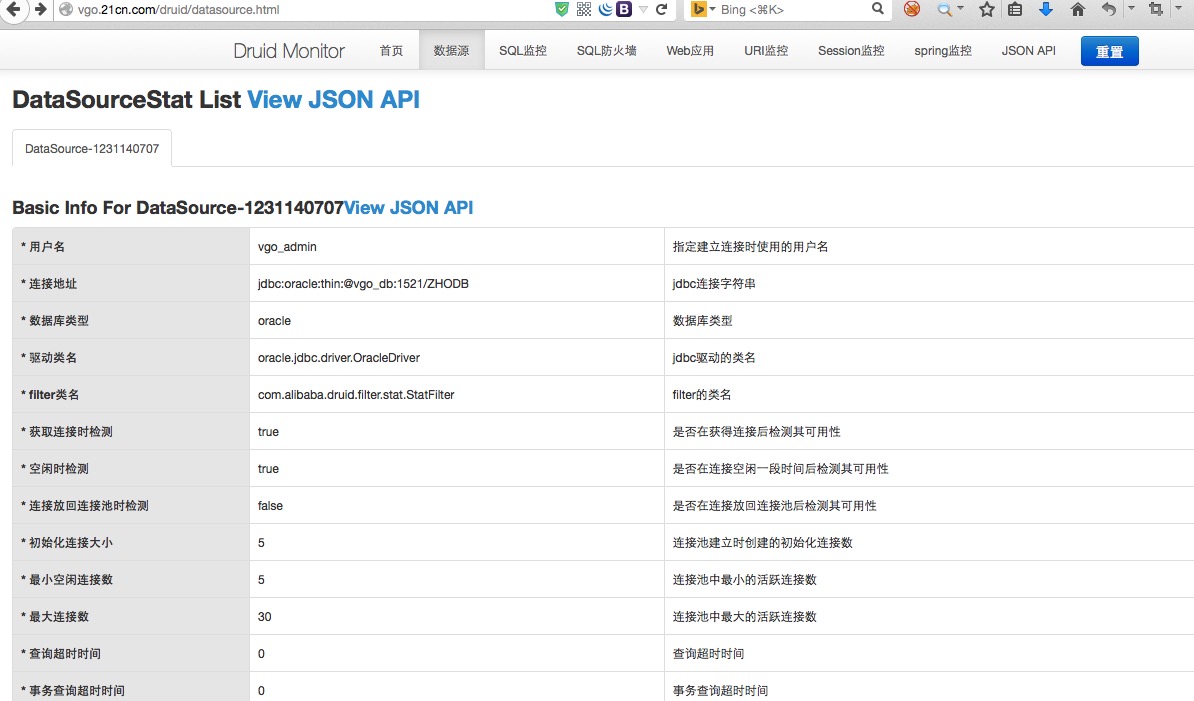Screen dimensions: 1194x701
Task: Open dropdown arrow next to zoom magnifier
Action: [x=960, y=8]
